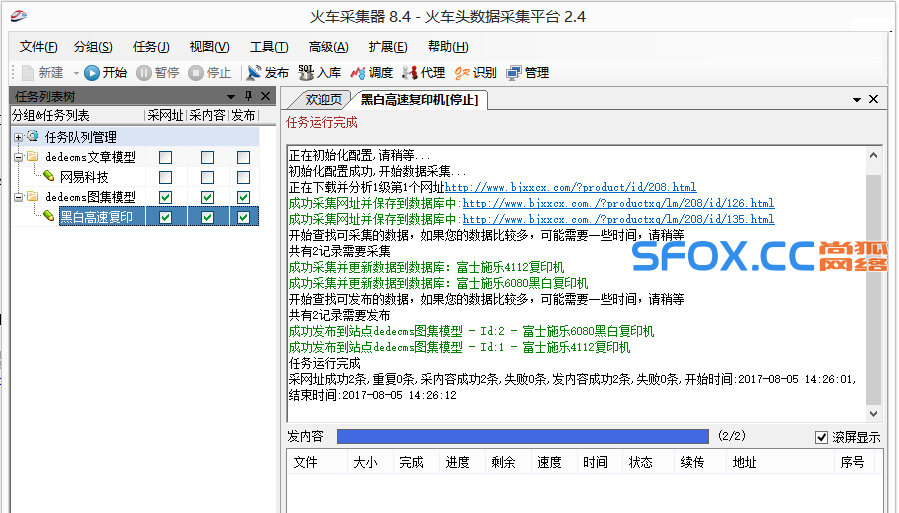Click the Stop (停止) icon
This screenshot has width=899, height=513.
coord(196,73)
